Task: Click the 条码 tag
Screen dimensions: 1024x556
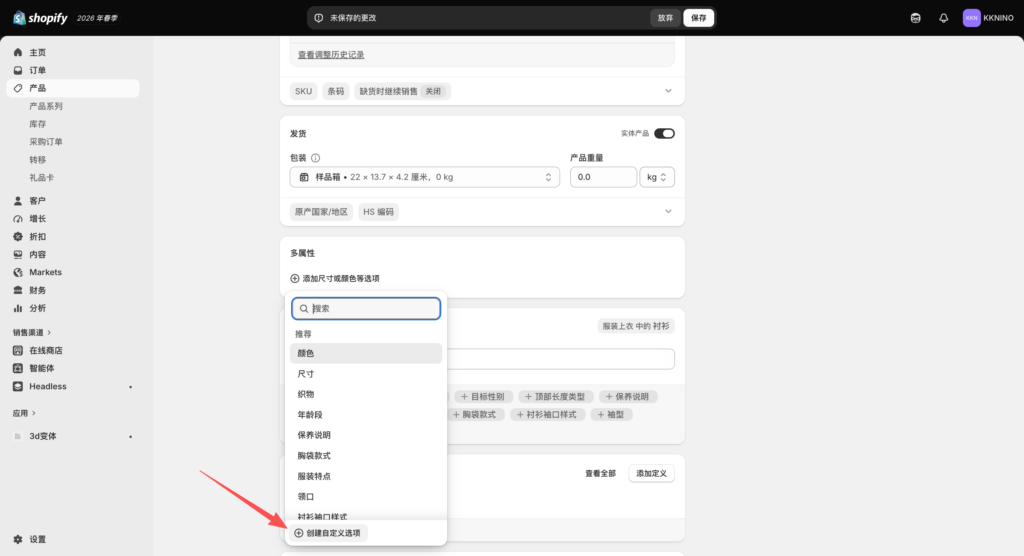Action: point(336,91)
